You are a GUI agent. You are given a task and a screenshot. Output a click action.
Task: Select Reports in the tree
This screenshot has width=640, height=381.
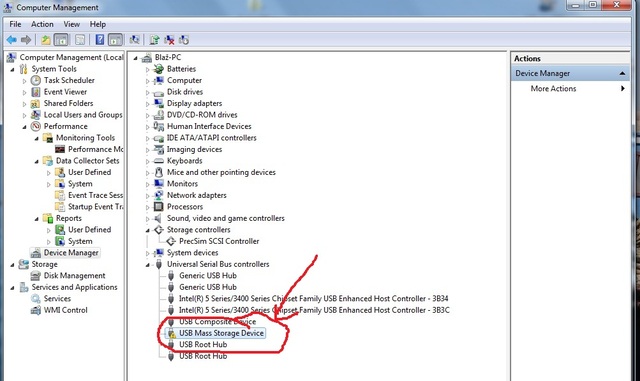[69, 218]
